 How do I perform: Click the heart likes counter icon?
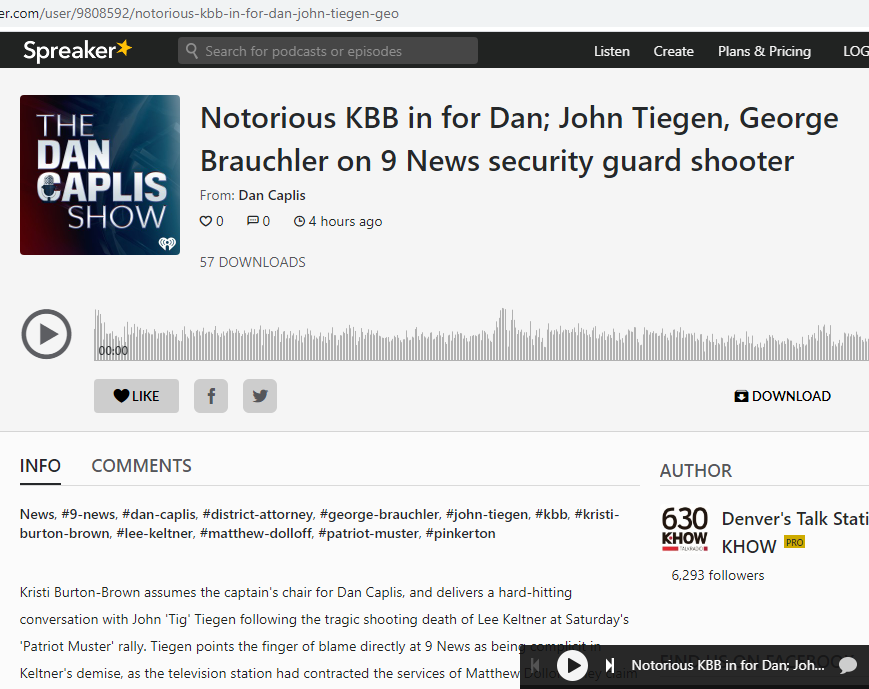[x=206, y=221]
